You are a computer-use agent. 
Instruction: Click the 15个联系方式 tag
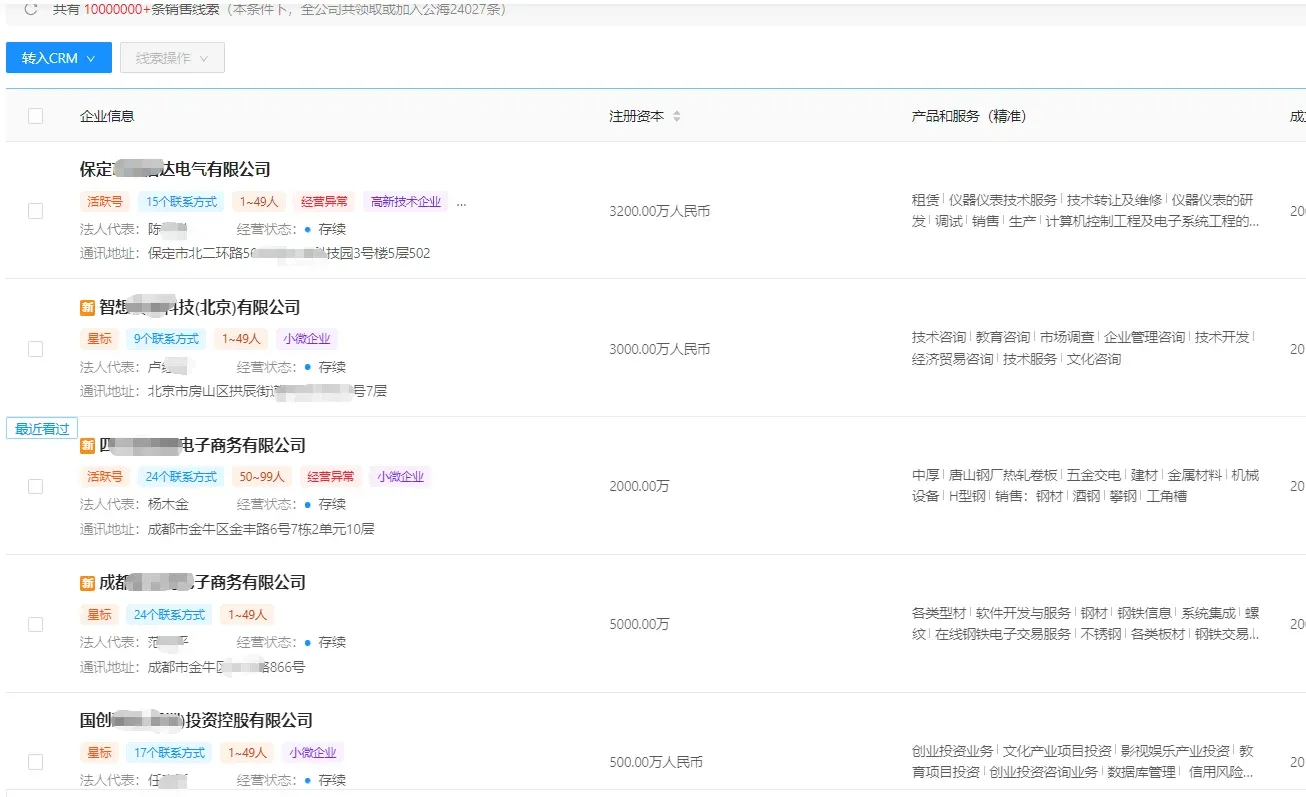181,202
